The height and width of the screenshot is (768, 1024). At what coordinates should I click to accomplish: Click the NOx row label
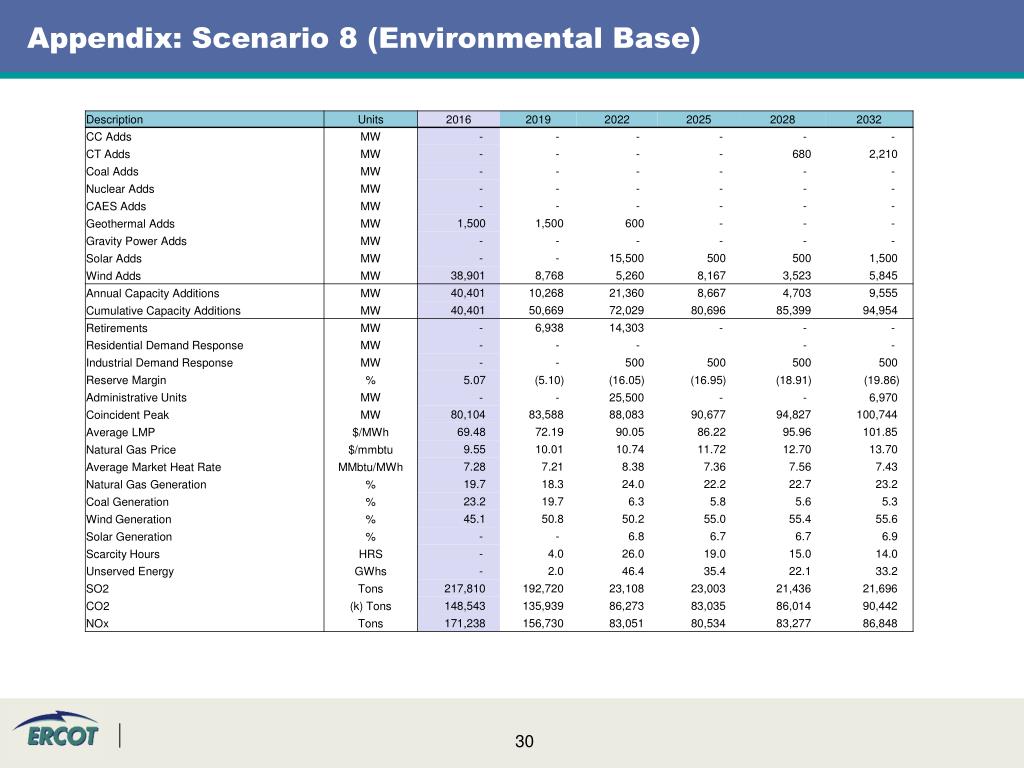click(97, 624)
